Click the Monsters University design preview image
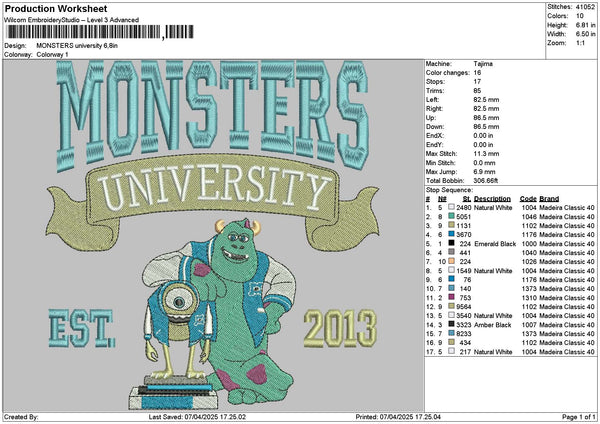The width and height of the screenshot is (600, 424). tap(213, 235)
